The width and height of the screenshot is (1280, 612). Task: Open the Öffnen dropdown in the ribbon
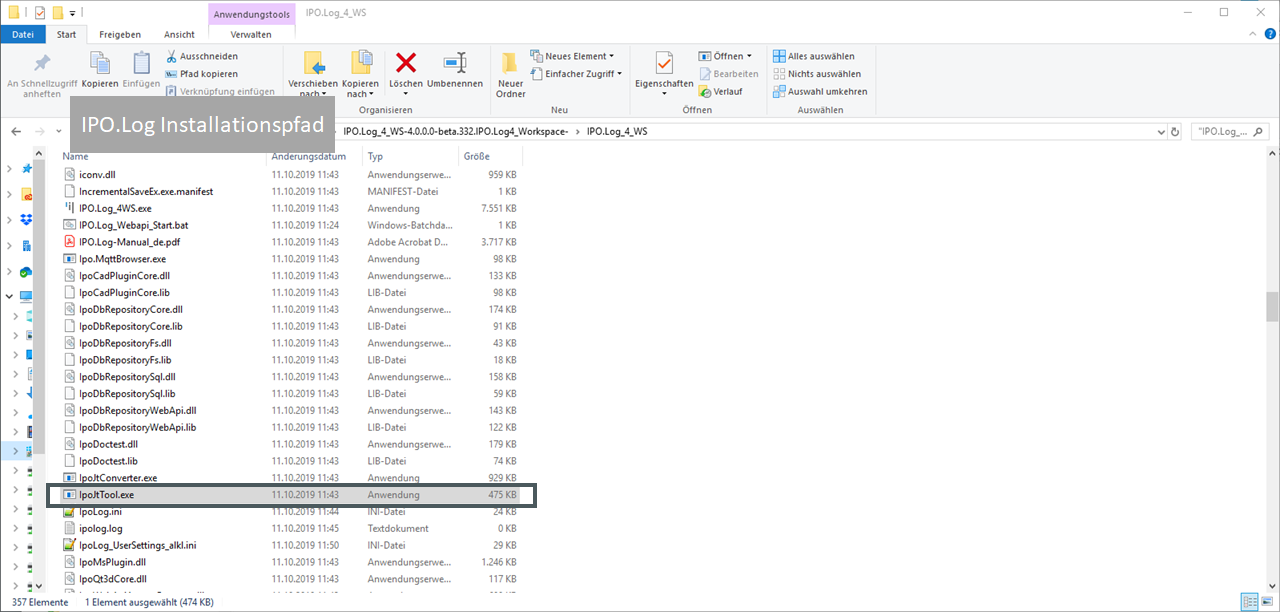point(726,56)
